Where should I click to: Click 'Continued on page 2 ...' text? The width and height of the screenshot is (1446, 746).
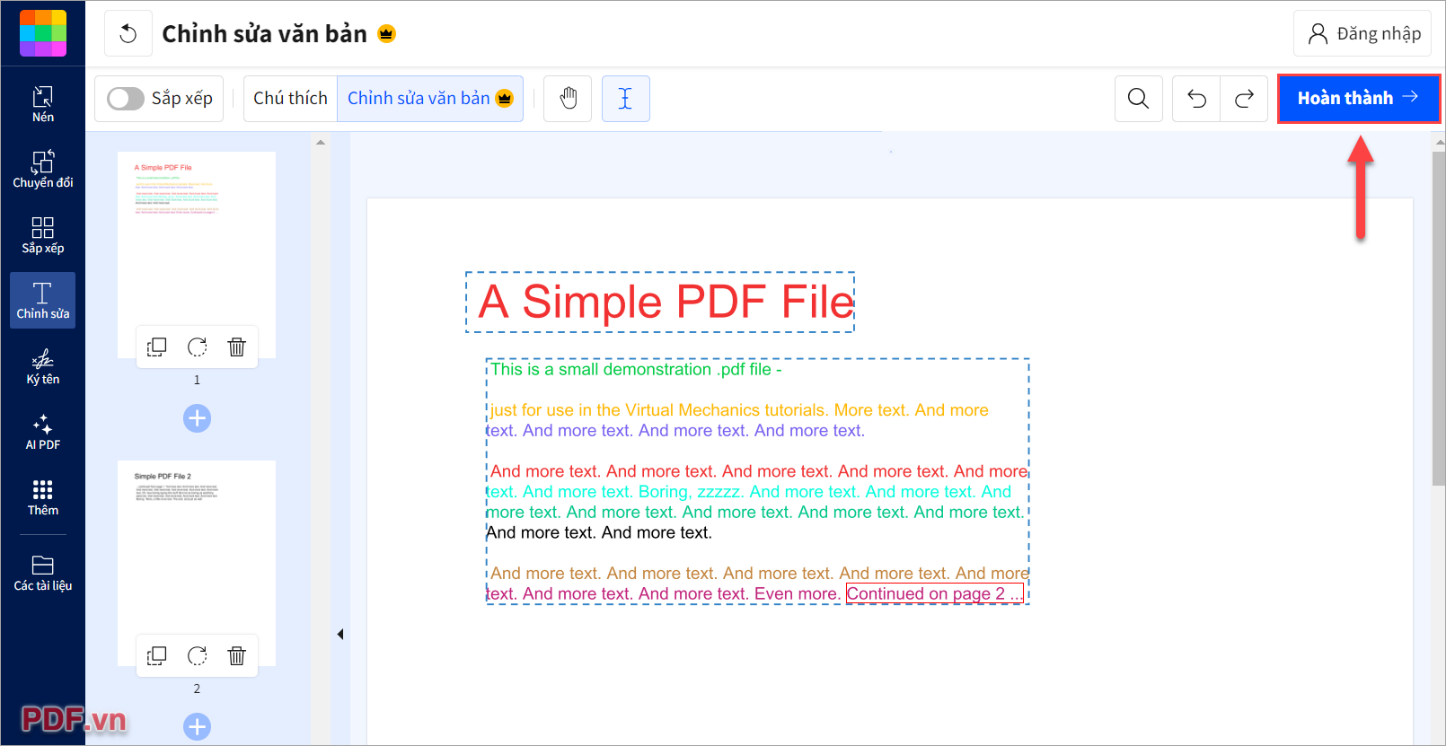(x=935, y=594)
